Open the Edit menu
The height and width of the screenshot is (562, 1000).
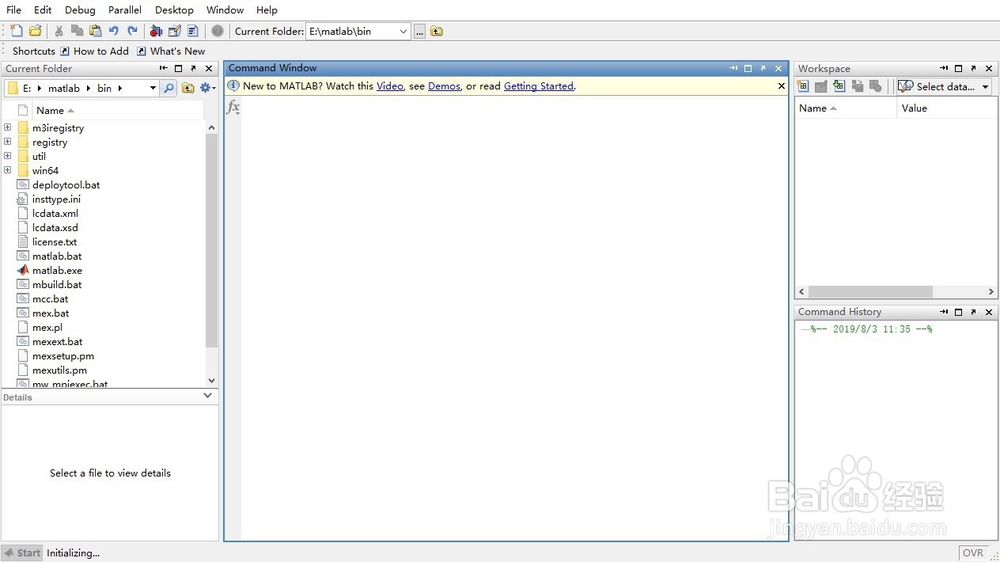coord(43,10)
